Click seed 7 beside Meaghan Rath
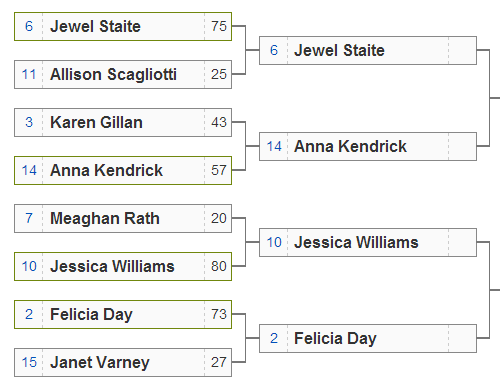The width and height of the screenshot is (500, 390). click(29, 218)
